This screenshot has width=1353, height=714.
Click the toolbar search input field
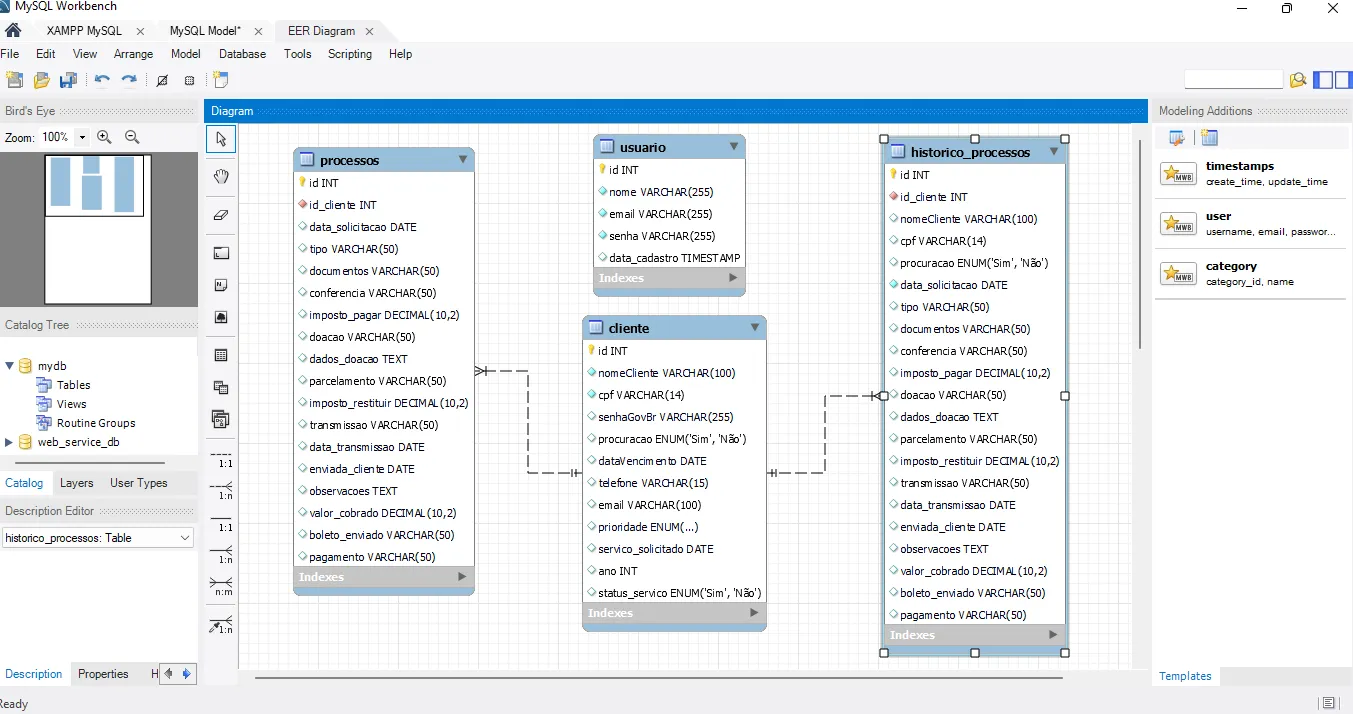[1234, 80]
